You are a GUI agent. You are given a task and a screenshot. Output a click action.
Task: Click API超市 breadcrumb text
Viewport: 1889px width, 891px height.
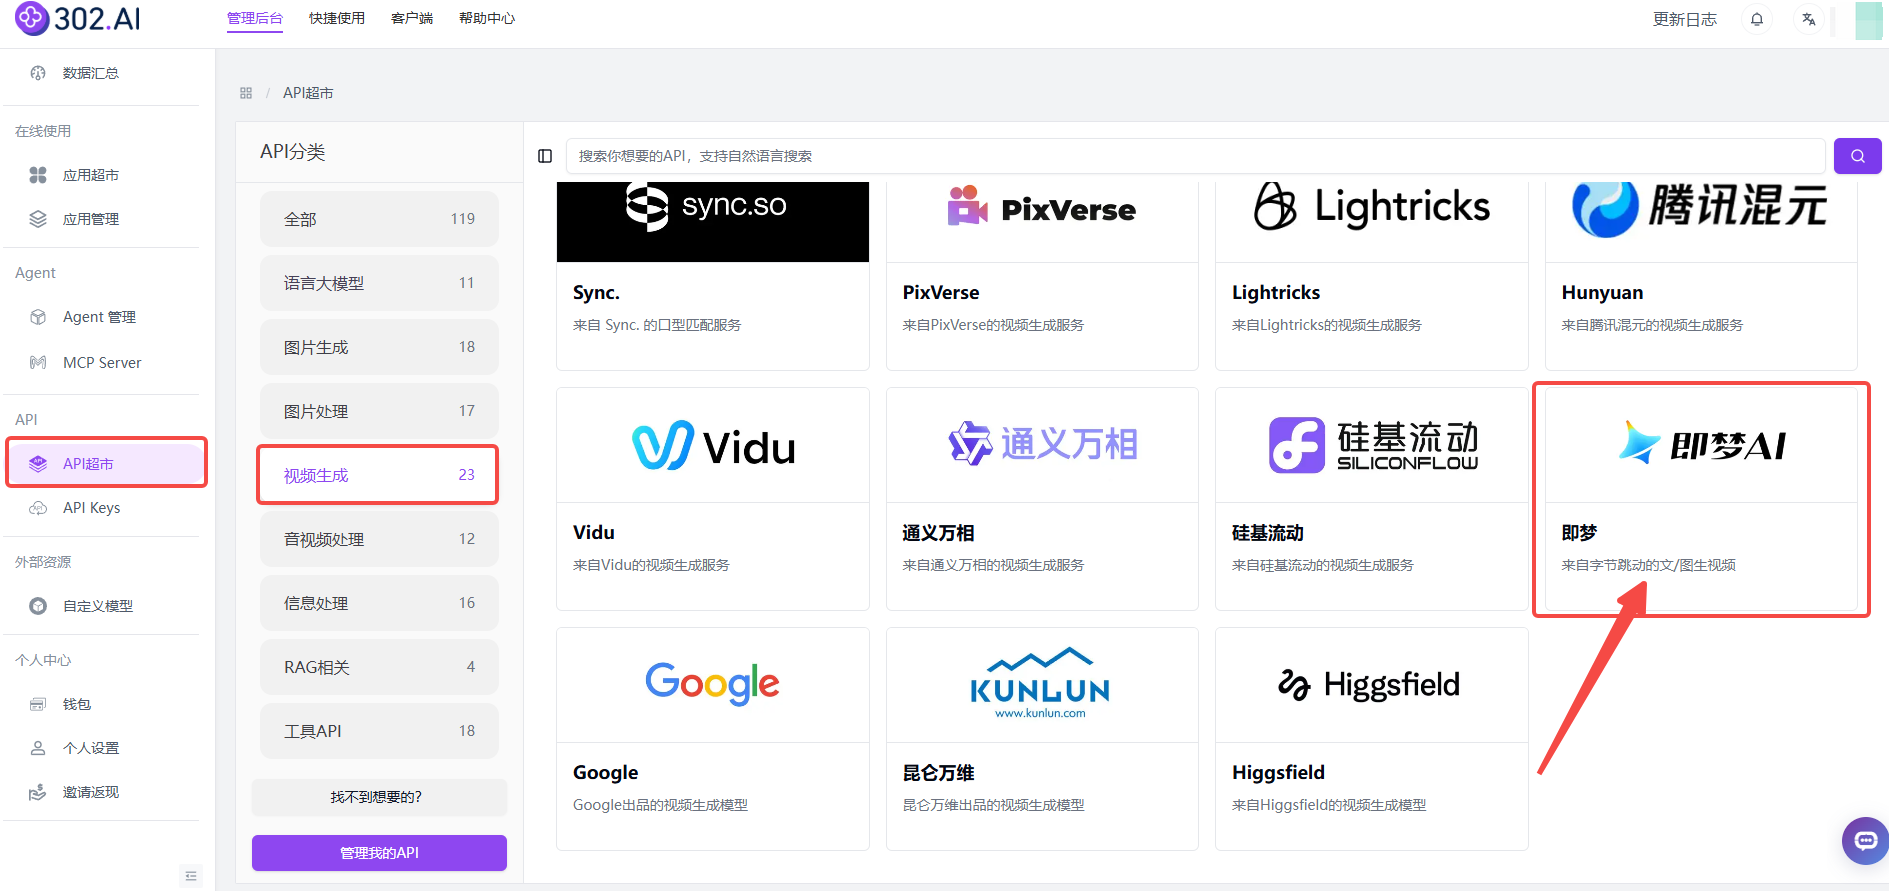point(308,93)
